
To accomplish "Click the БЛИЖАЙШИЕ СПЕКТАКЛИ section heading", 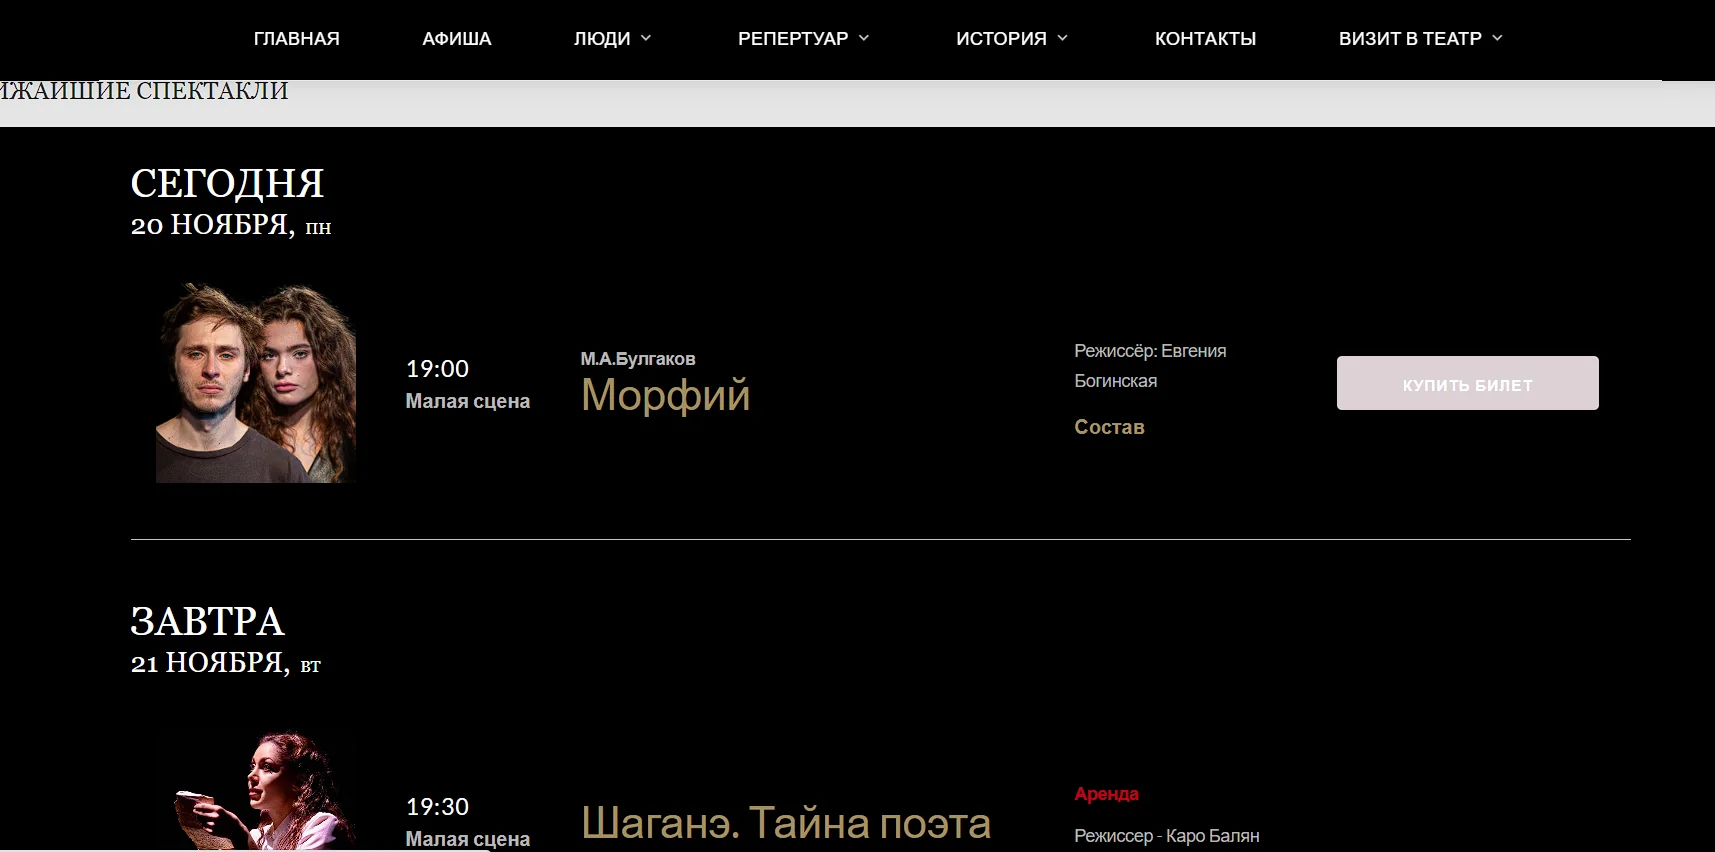I will [144, 91].
